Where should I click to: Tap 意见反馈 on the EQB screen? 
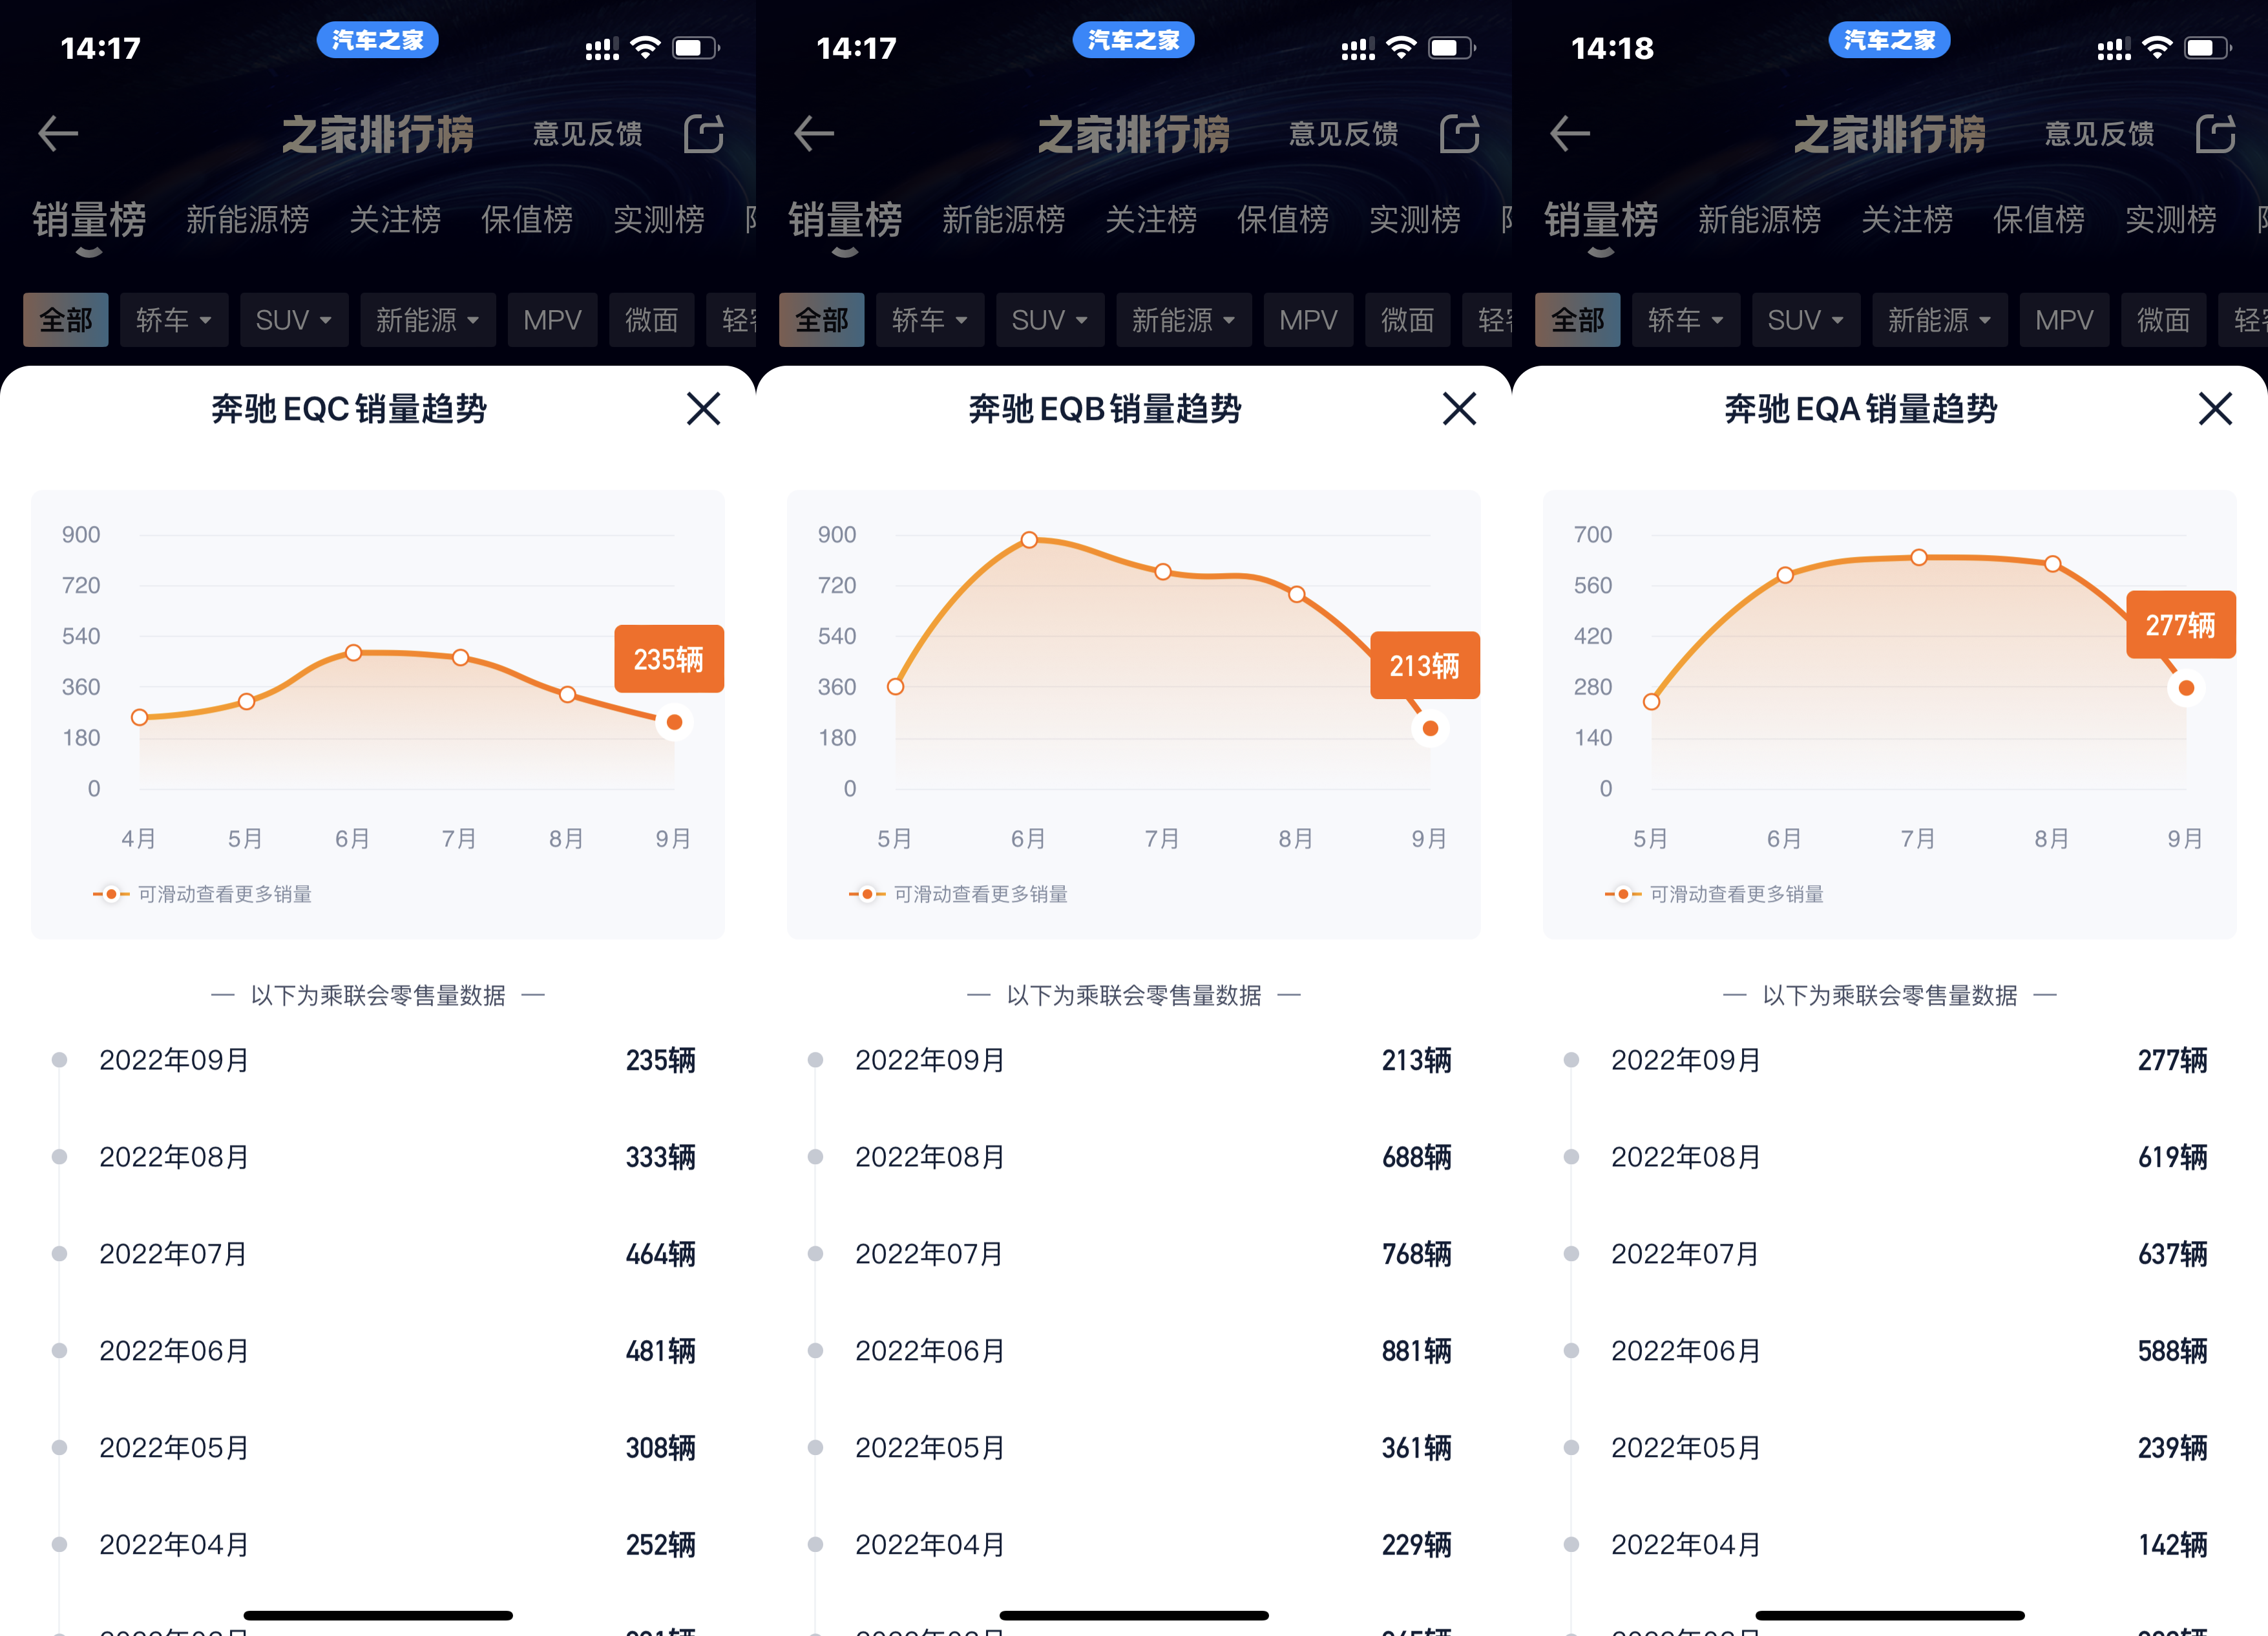(1344, 133)
